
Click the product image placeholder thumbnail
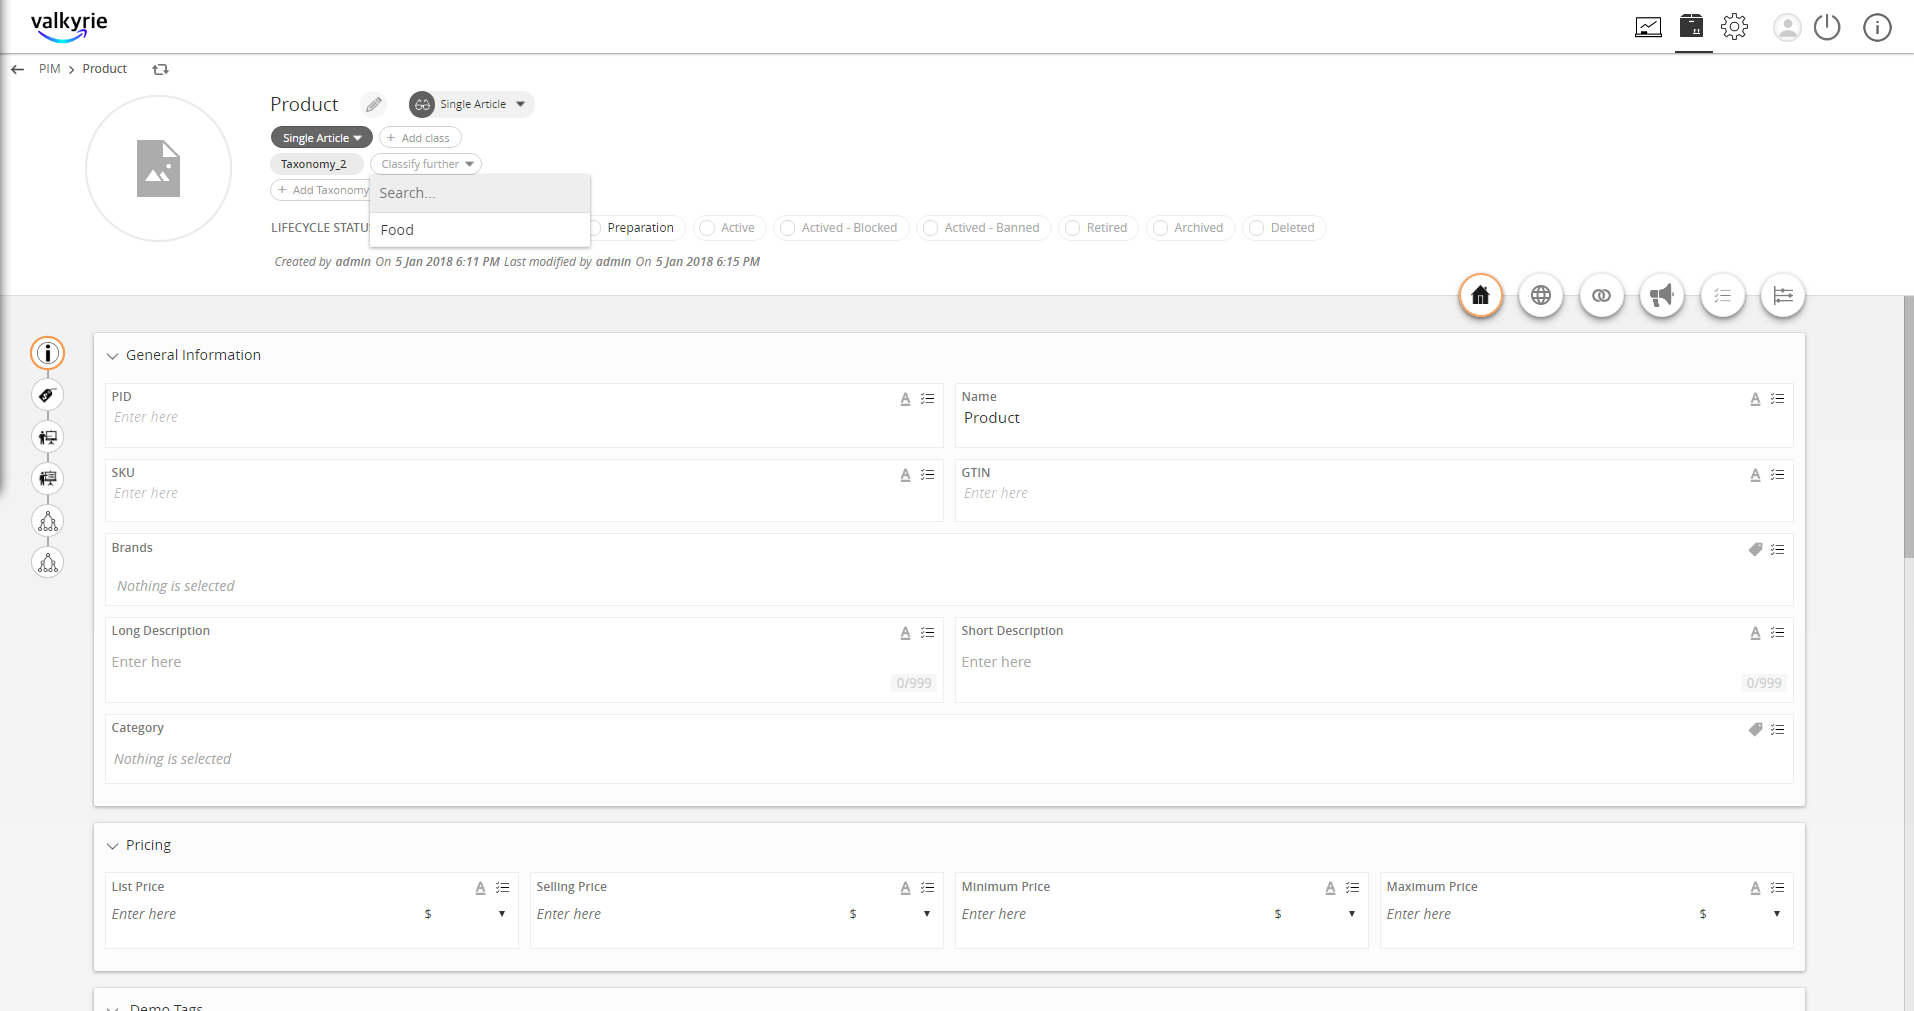pos(158,168)
